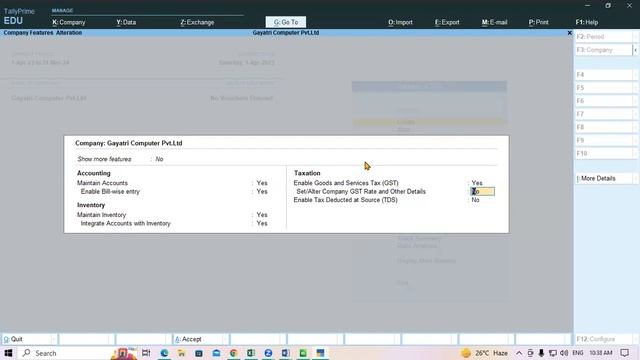
Task: Open TallyPrime icon on taskbar
Action: pyautogui.click(x=320, y=353)
